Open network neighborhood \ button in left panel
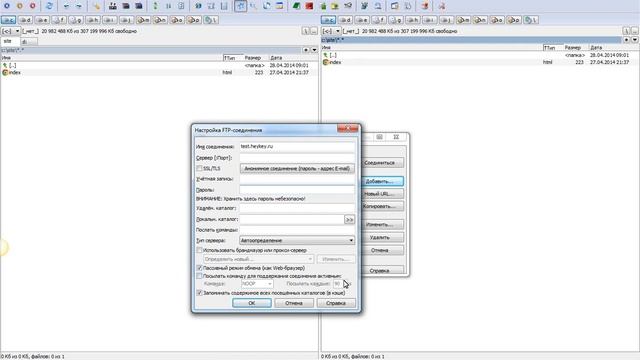The height and width of the screenshot is (360, 640). pyautogui.click(x=211, y=20)
